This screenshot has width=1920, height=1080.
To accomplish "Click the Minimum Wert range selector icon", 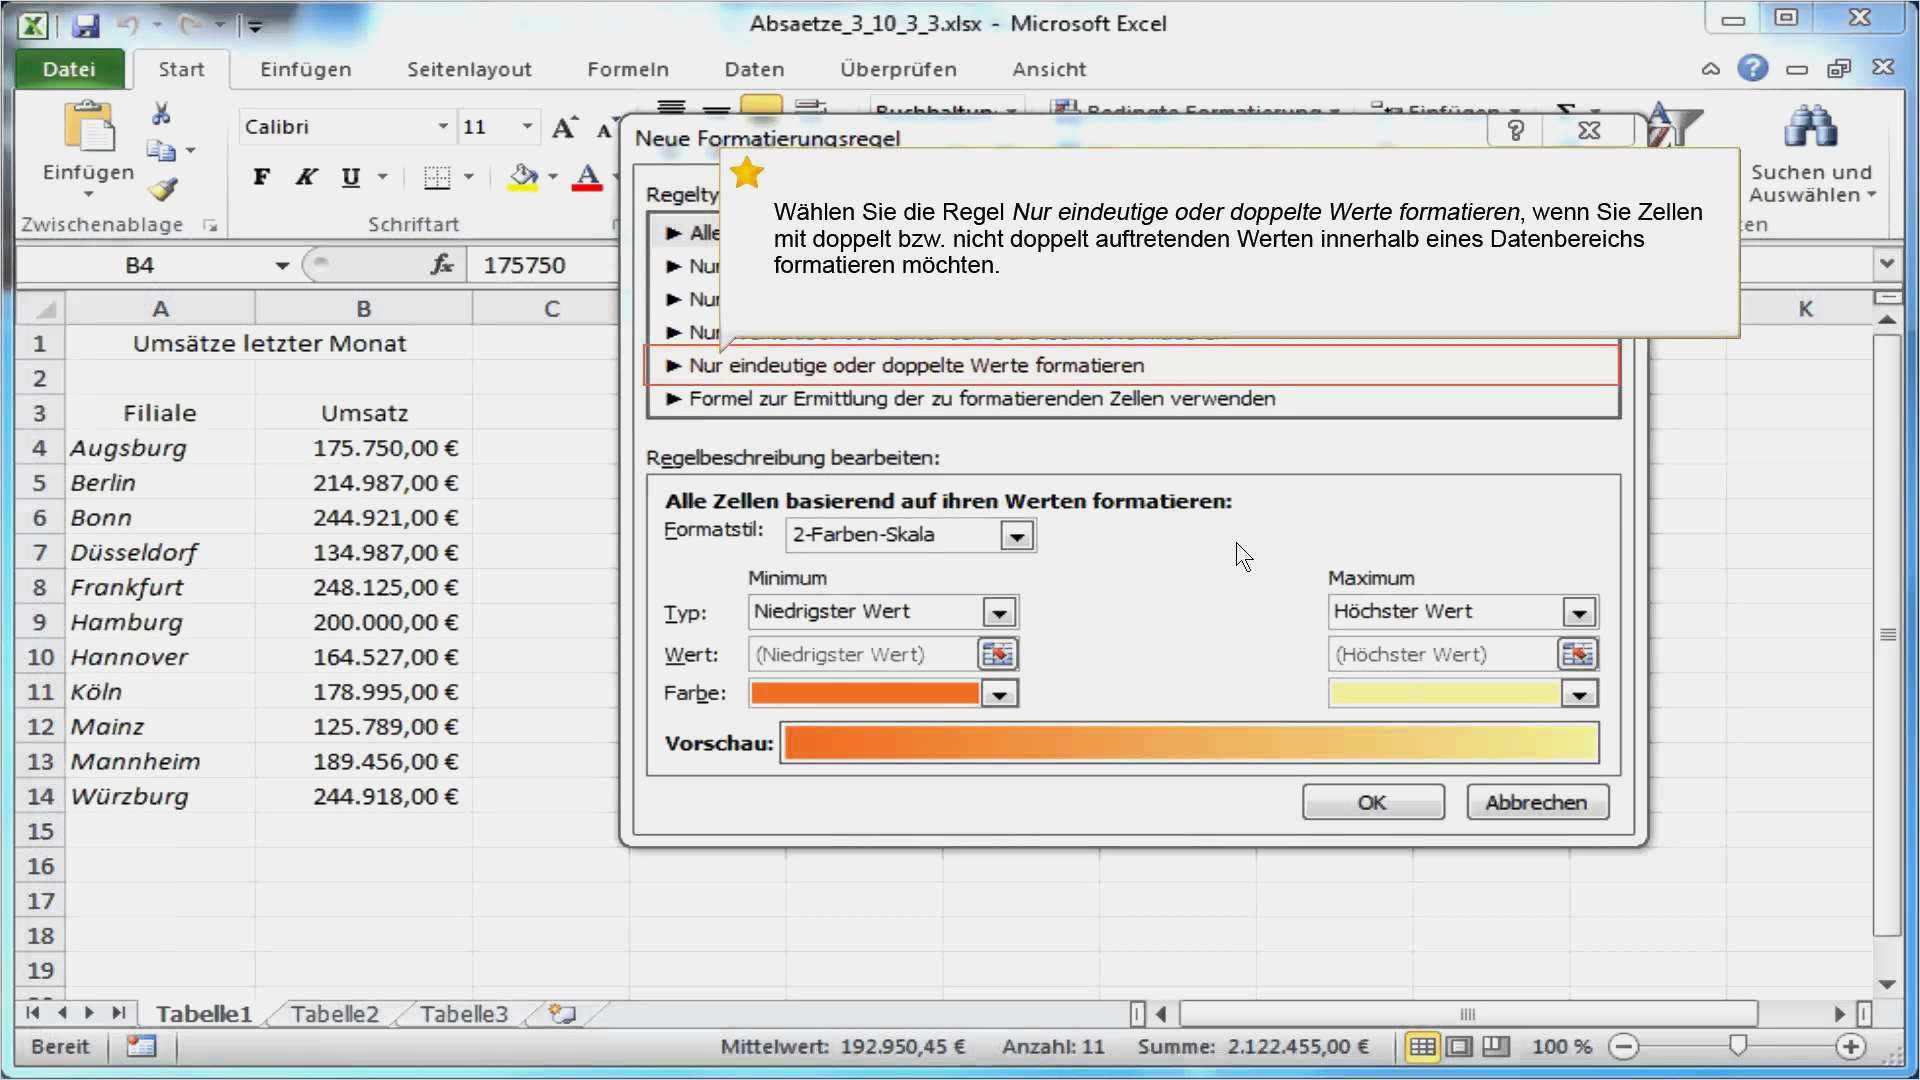I will (998, 655).
